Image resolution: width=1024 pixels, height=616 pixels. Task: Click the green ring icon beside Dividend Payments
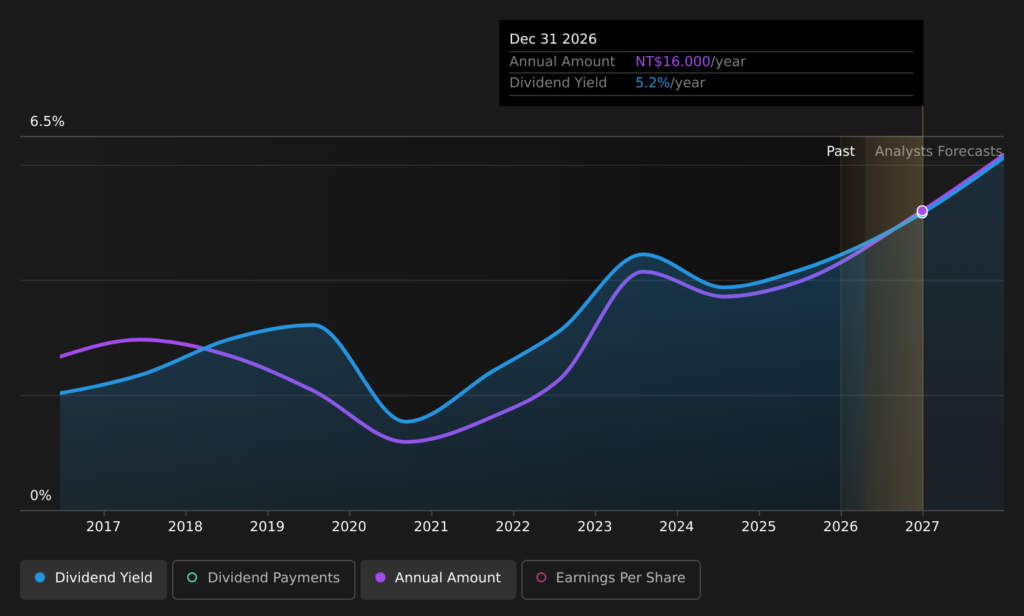[x=192, y=578]
